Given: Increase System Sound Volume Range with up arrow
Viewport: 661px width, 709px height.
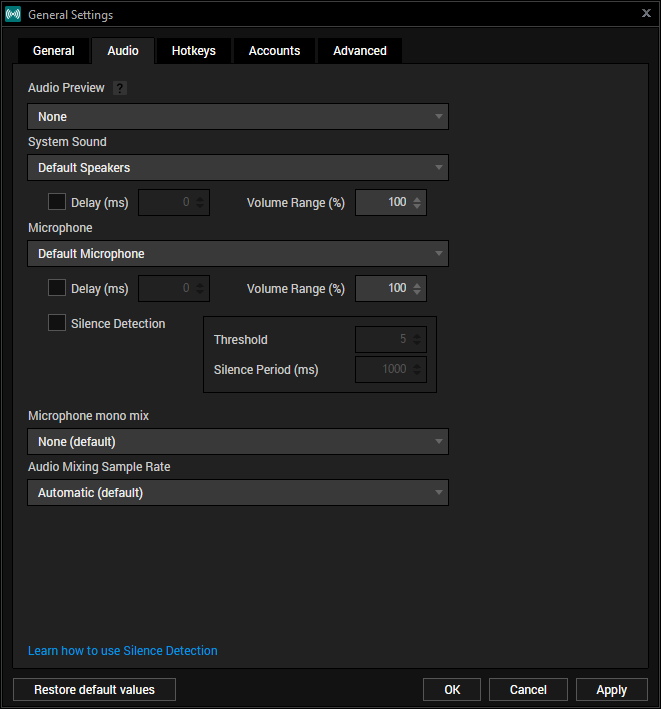Looking at the screenshot, I should click(417, 199).
